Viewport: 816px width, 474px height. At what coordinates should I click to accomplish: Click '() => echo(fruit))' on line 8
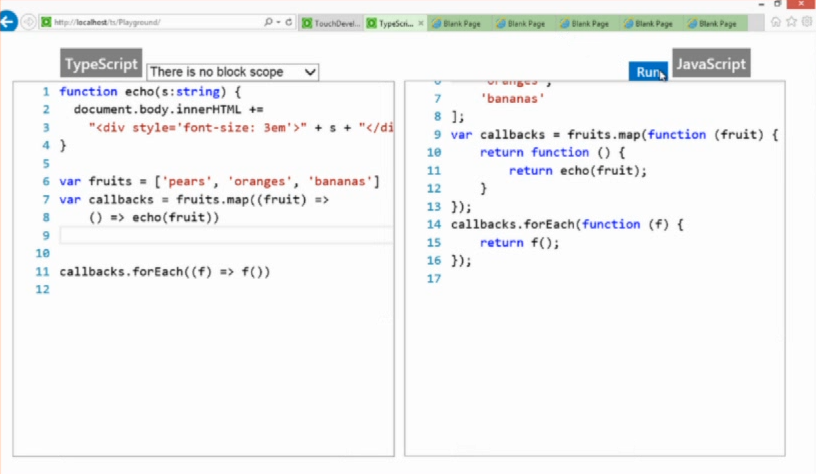point(154,217)
